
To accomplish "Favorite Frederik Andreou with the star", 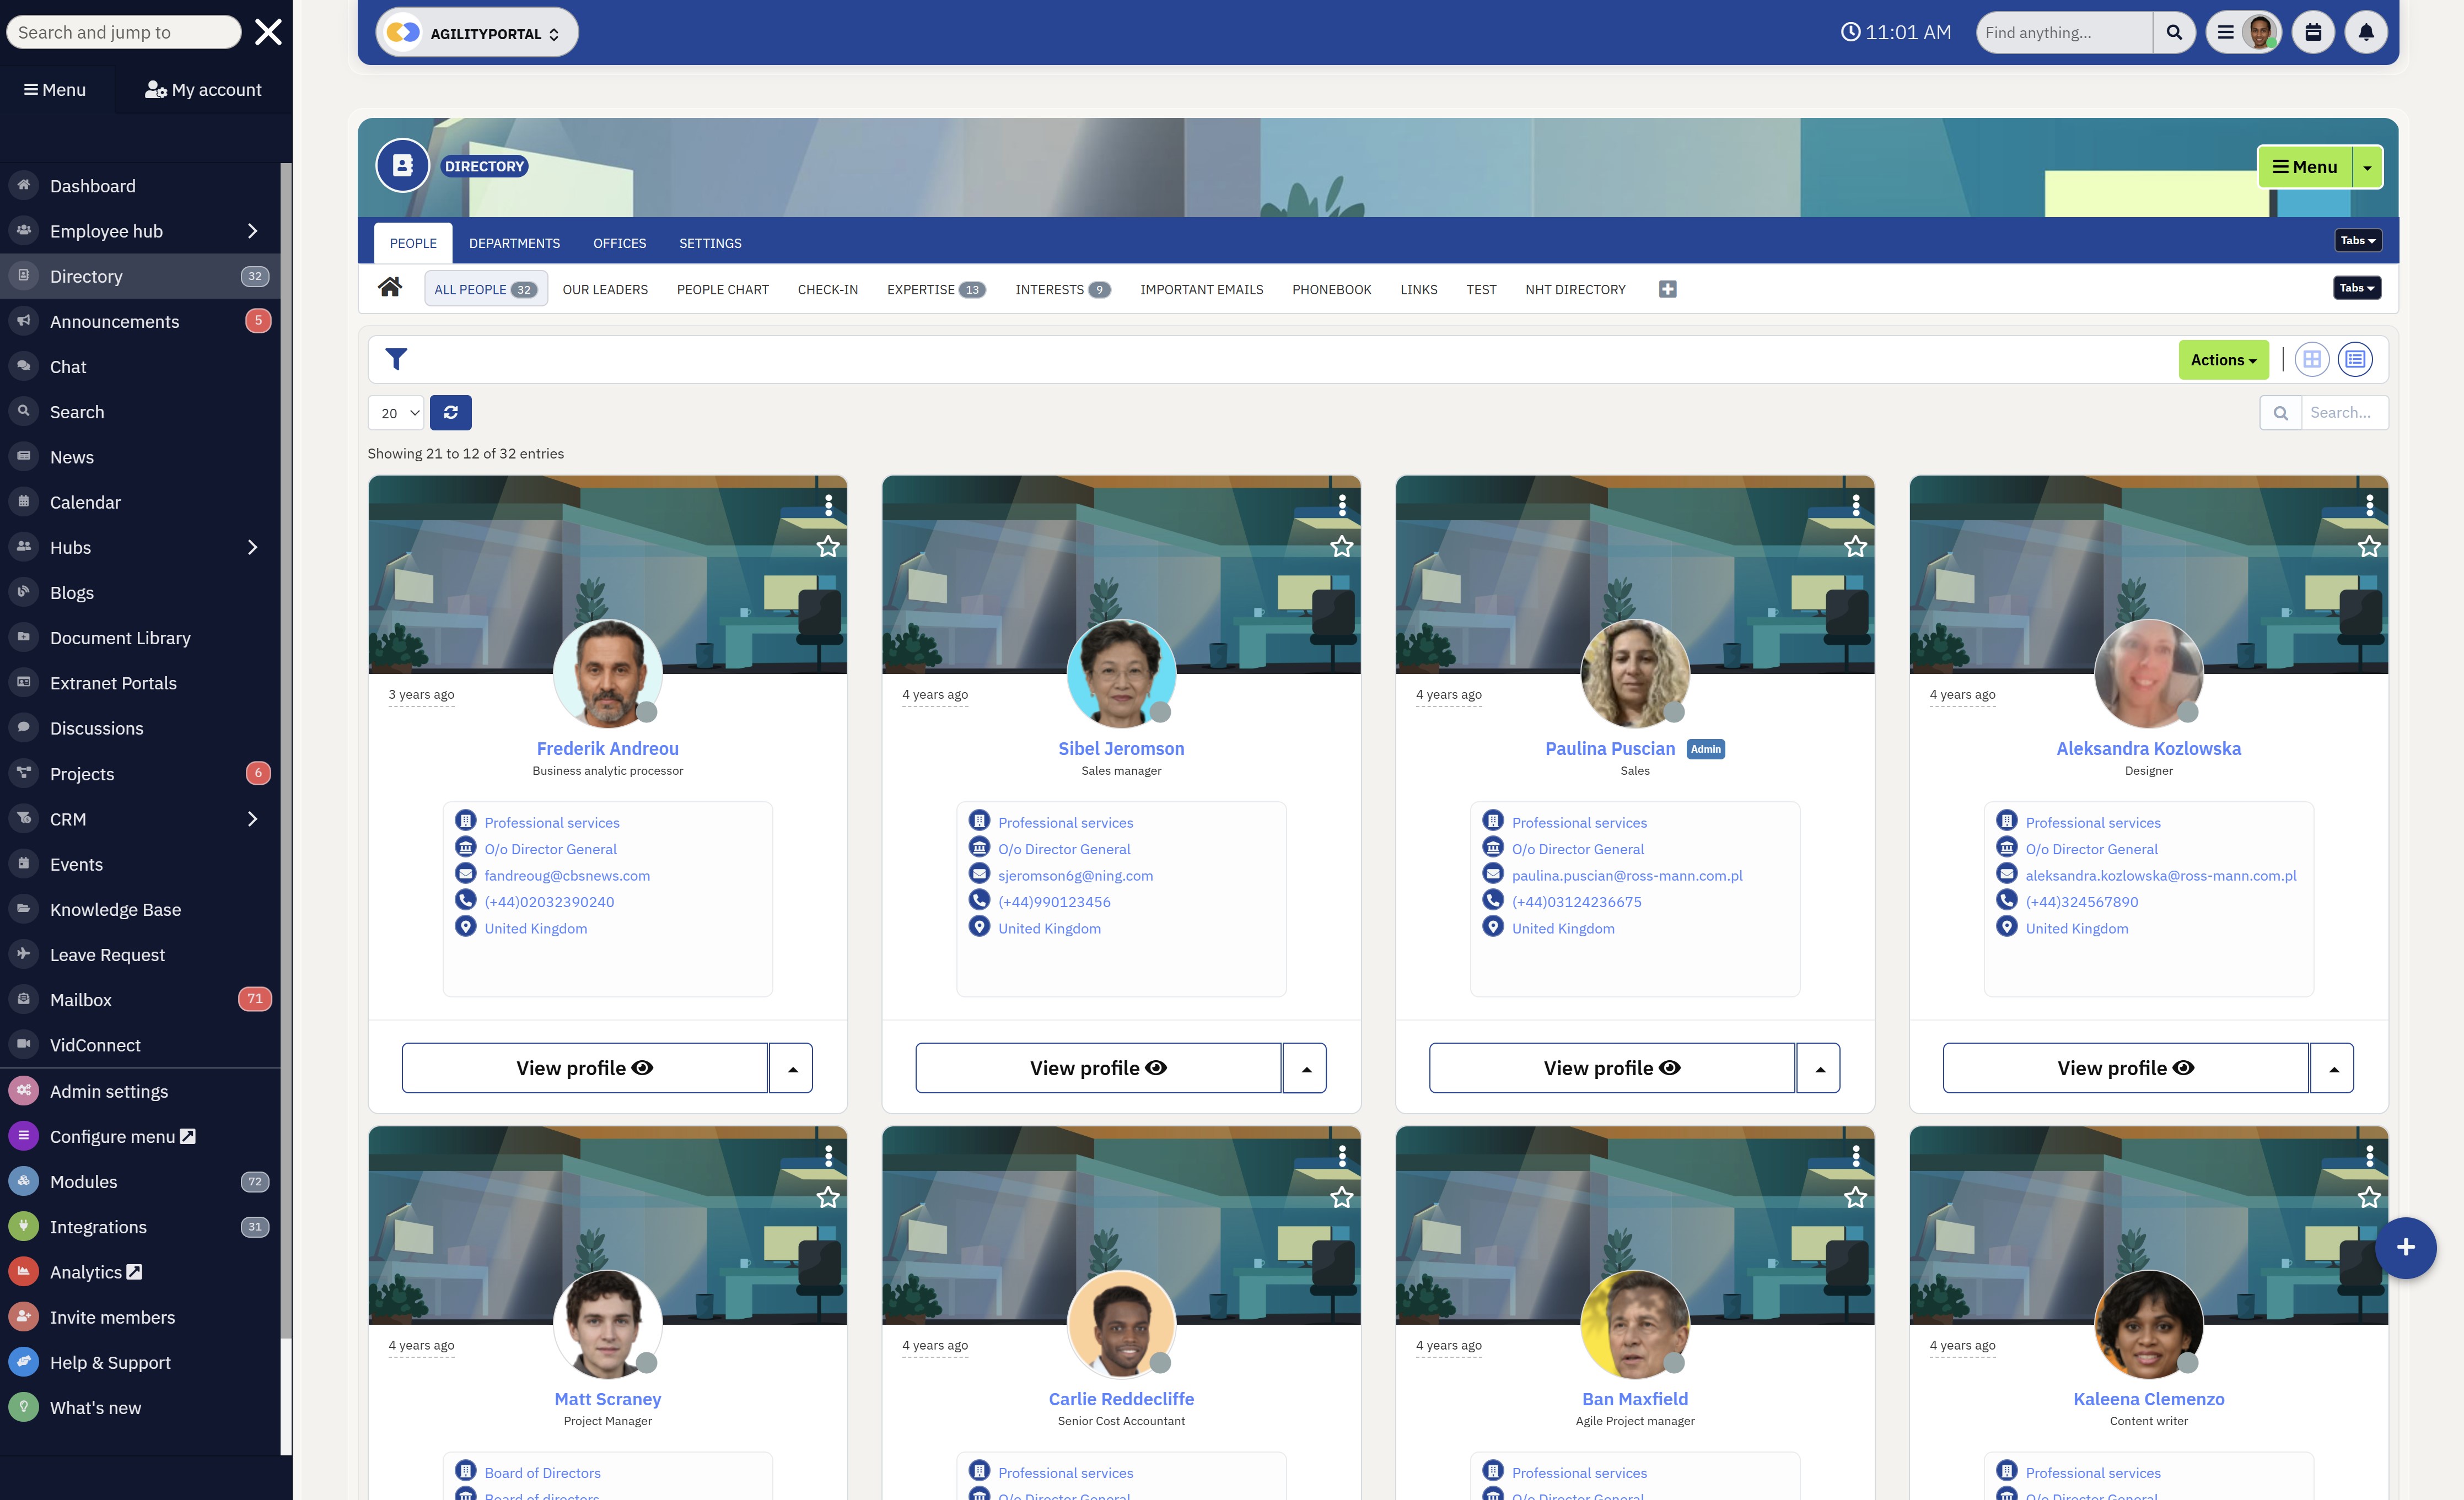I will click(x=828, y=546).
